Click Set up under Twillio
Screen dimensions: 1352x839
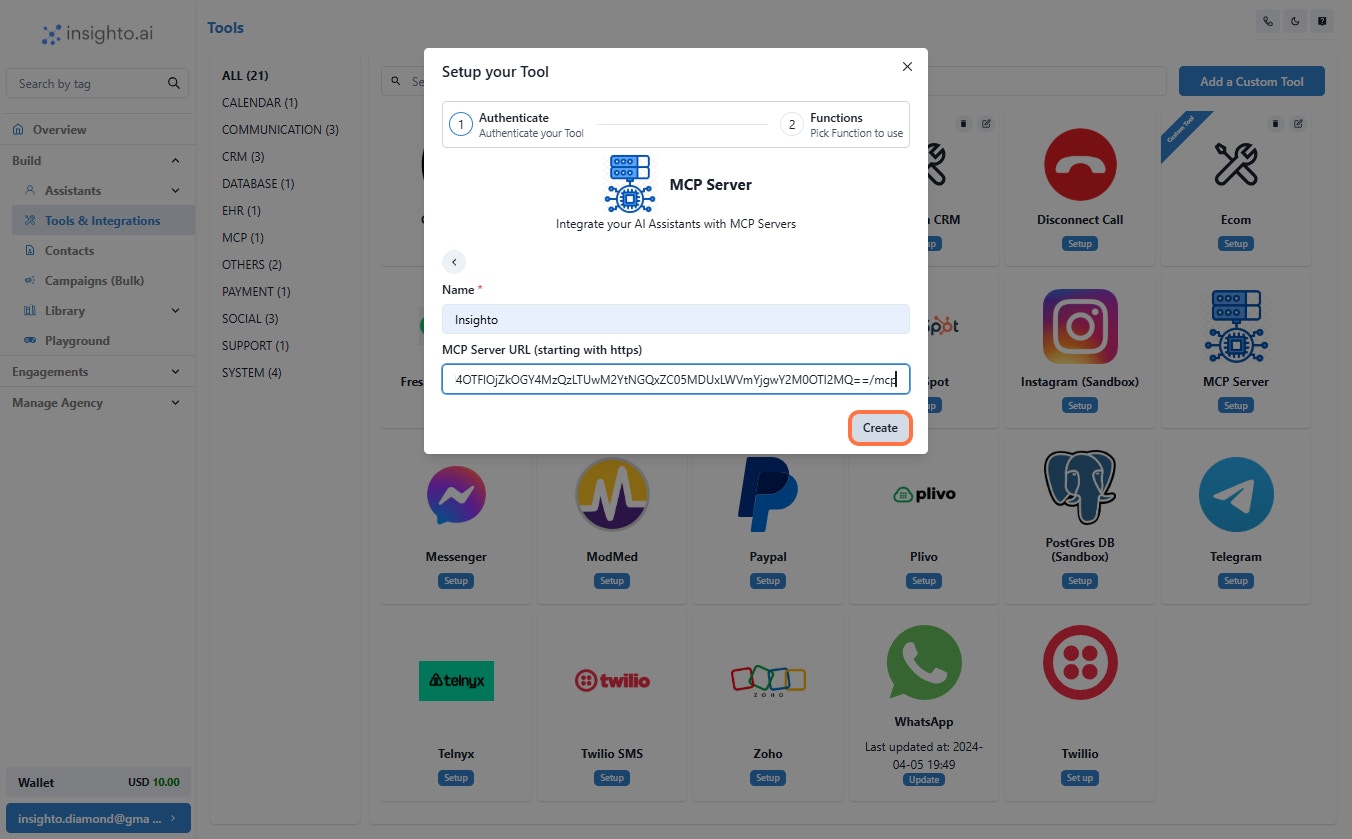1080,778
